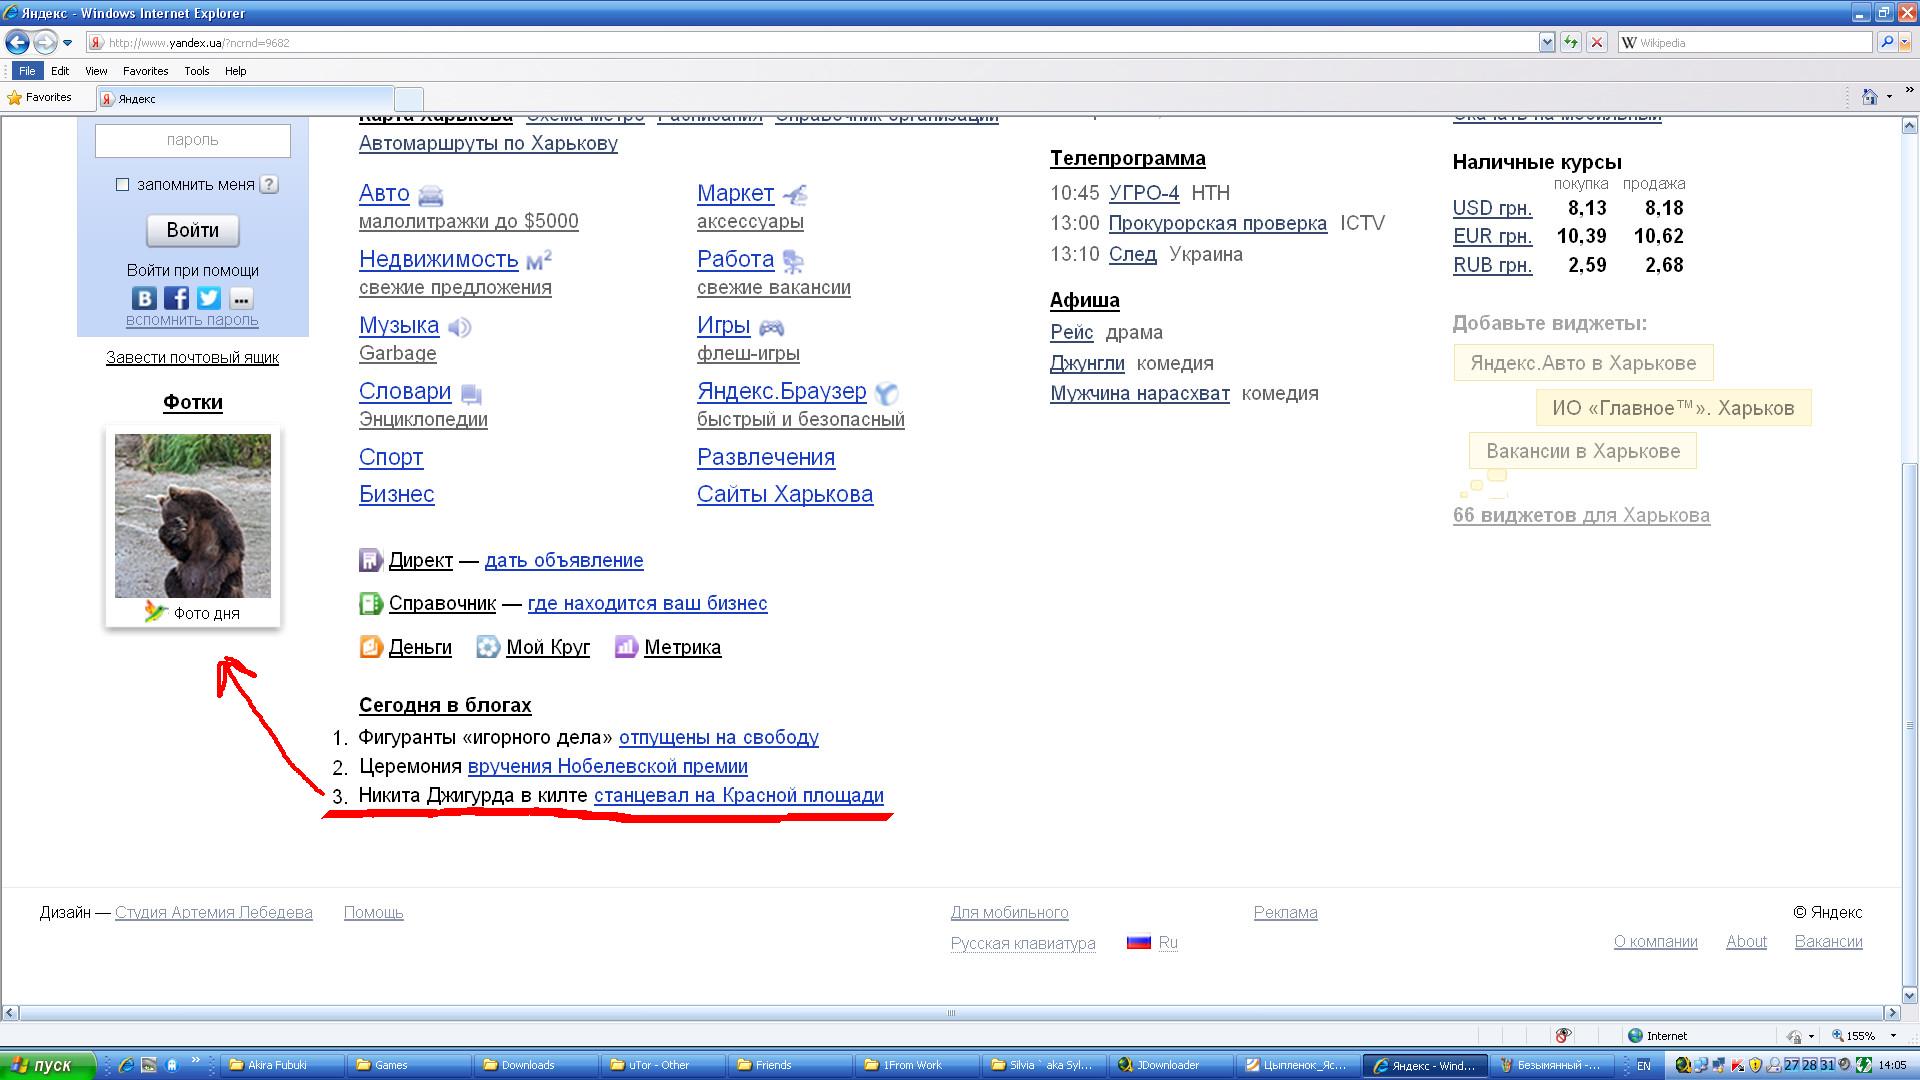1920x1080 pixels.
Task: Open the View menu
Action: pos(96,71)
